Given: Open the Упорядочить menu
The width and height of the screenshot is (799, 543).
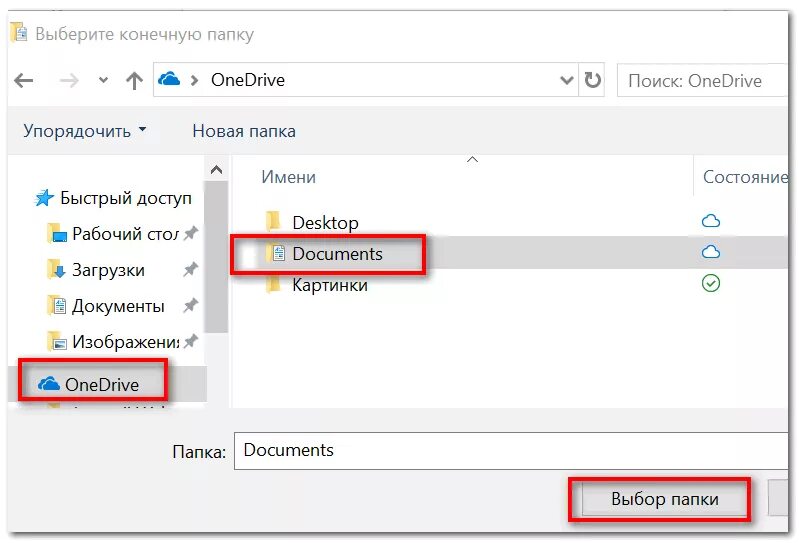Looking at the screenshot, I should coord(85,131).
